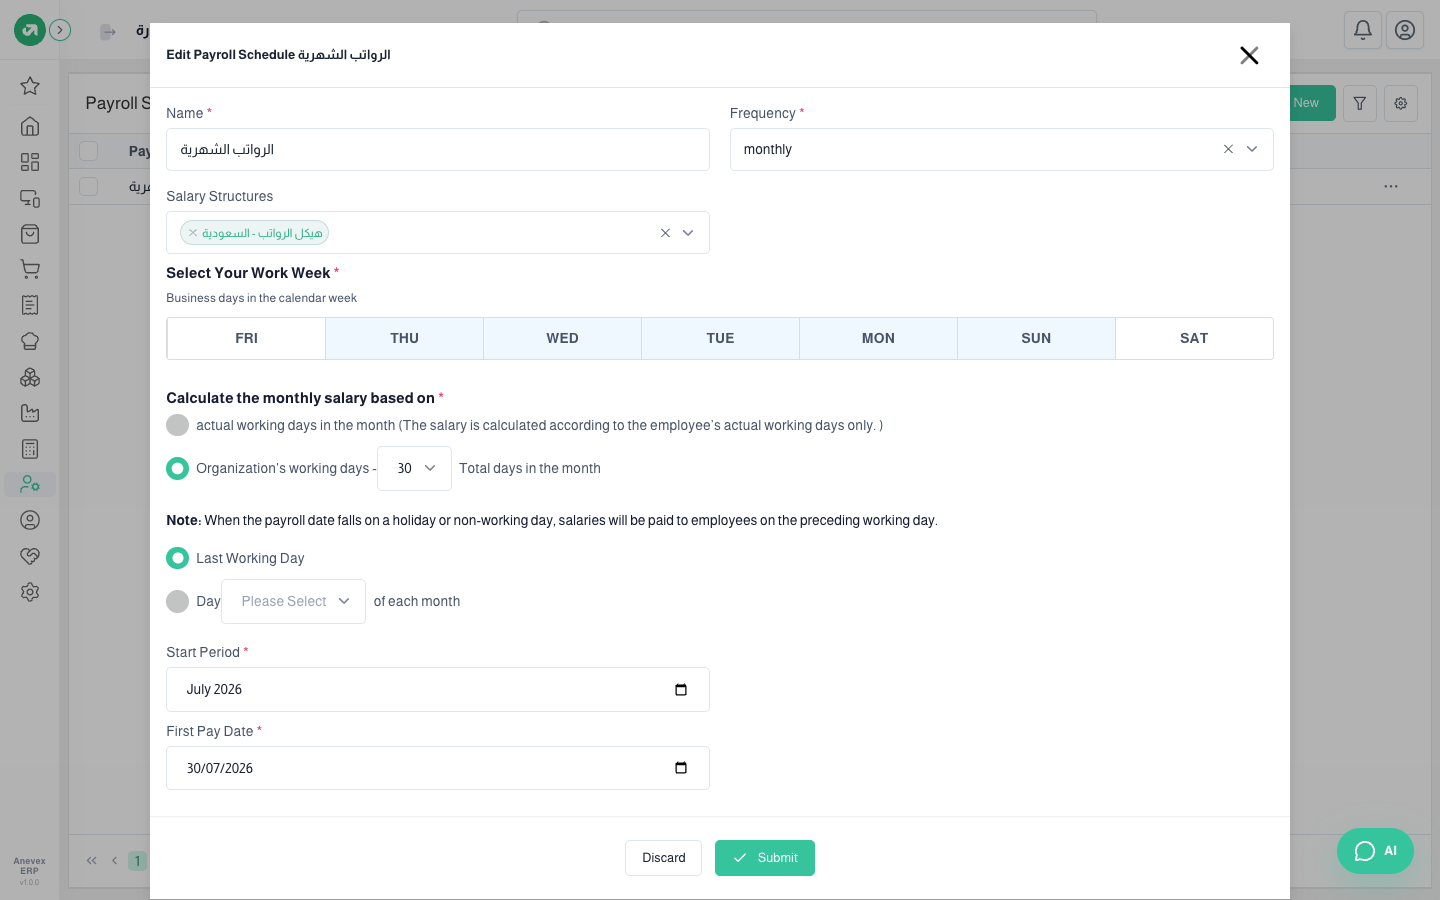The image size is (1440, 900).
Task: Remove the salary structure tag
Action: 193,233
